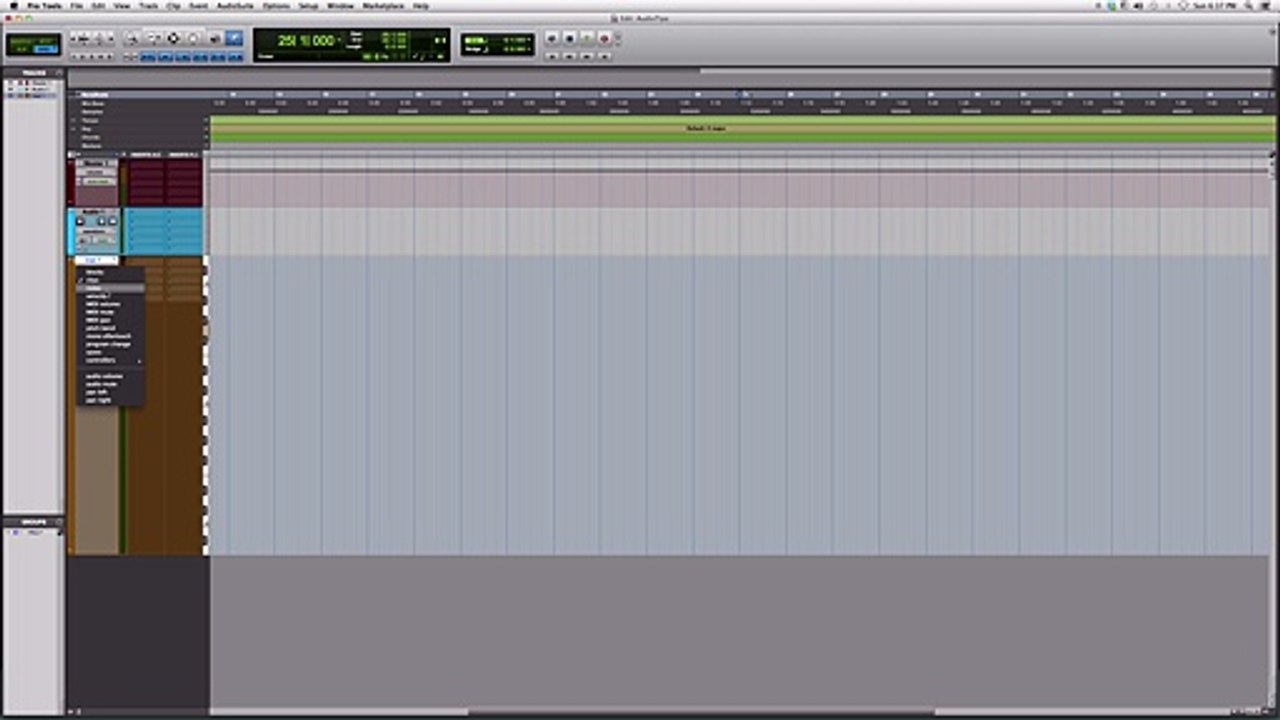Open the Window menu
The image size is (1280, 720).
(x=340, y=5)
